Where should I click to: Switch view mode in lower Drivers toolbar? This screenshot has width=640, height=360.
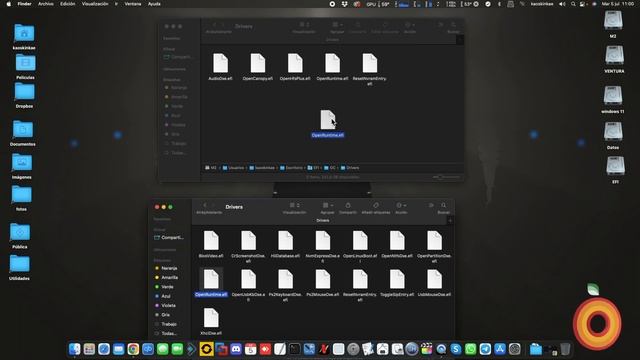click(x=294, y=205)
